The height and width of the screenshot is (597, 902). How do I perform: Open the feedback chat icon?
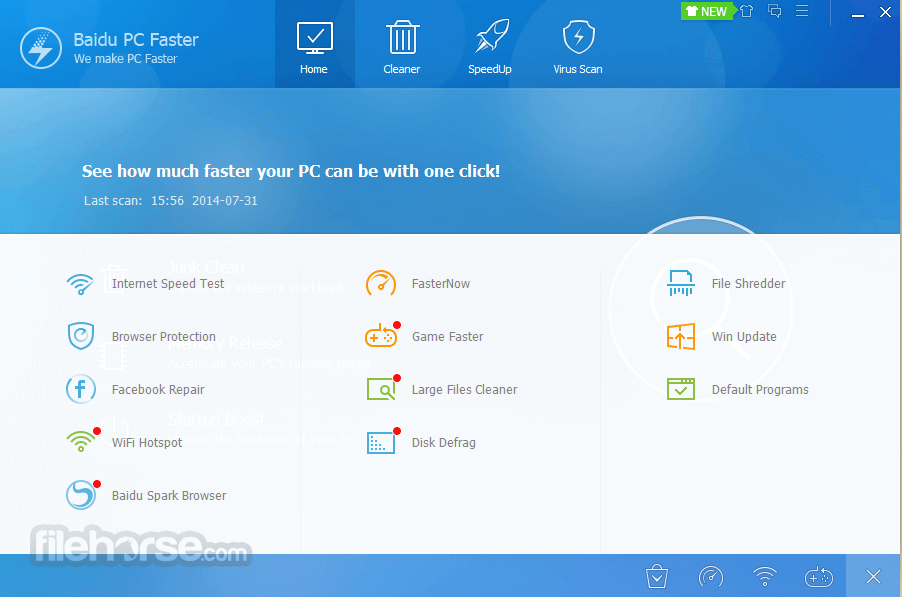click(775, 11)
